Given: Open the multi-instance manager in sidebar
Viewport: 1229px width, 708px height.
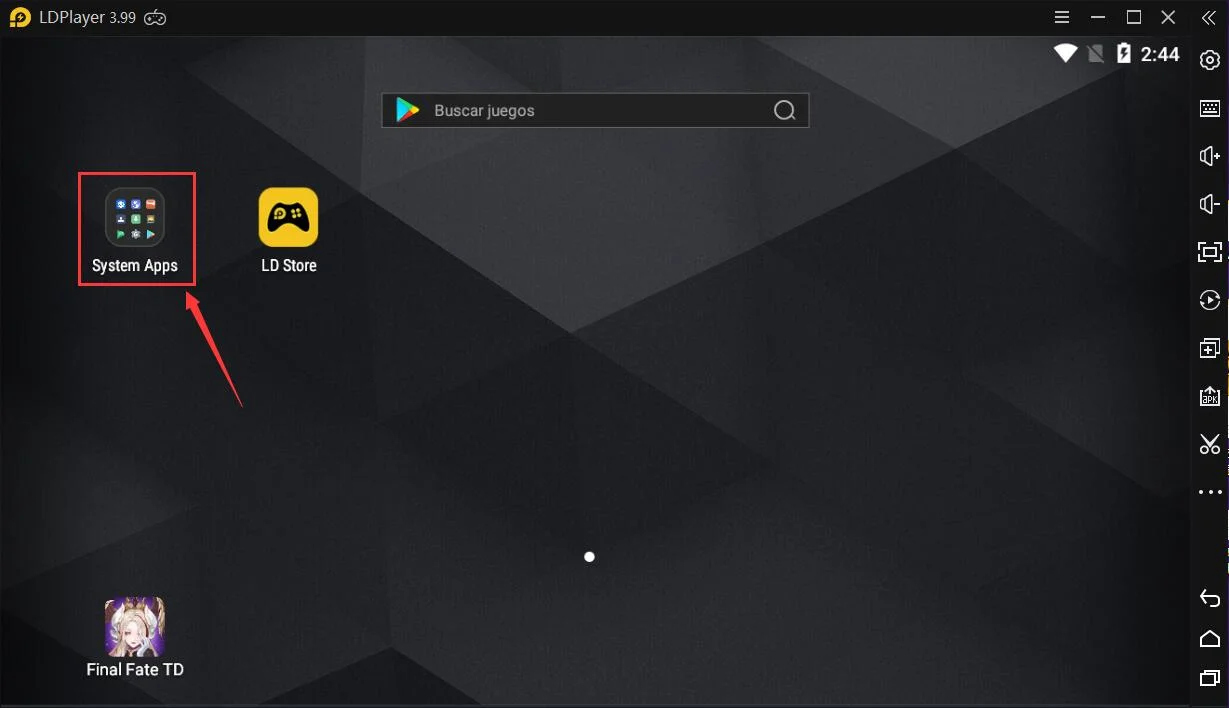Looking at the screenshot, I should click(x=1210, y=348).
